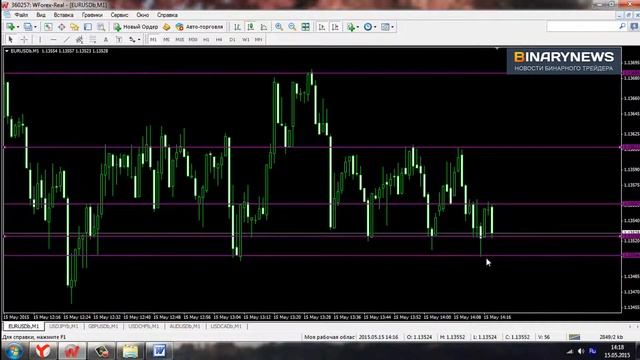The image size is (640, 360).
Task: Click the Новый Ордер button
Action: pyautogui.click(x=136, y=27)
